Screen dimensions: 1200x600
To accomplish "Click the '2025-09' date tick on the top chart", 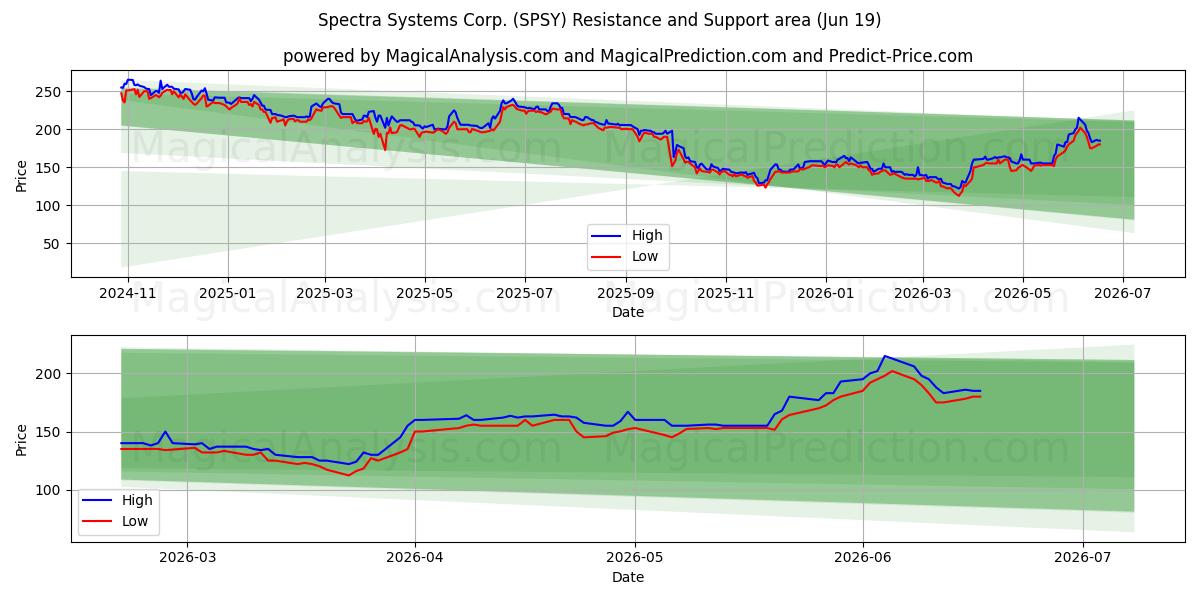I will (x=625, y=295).
